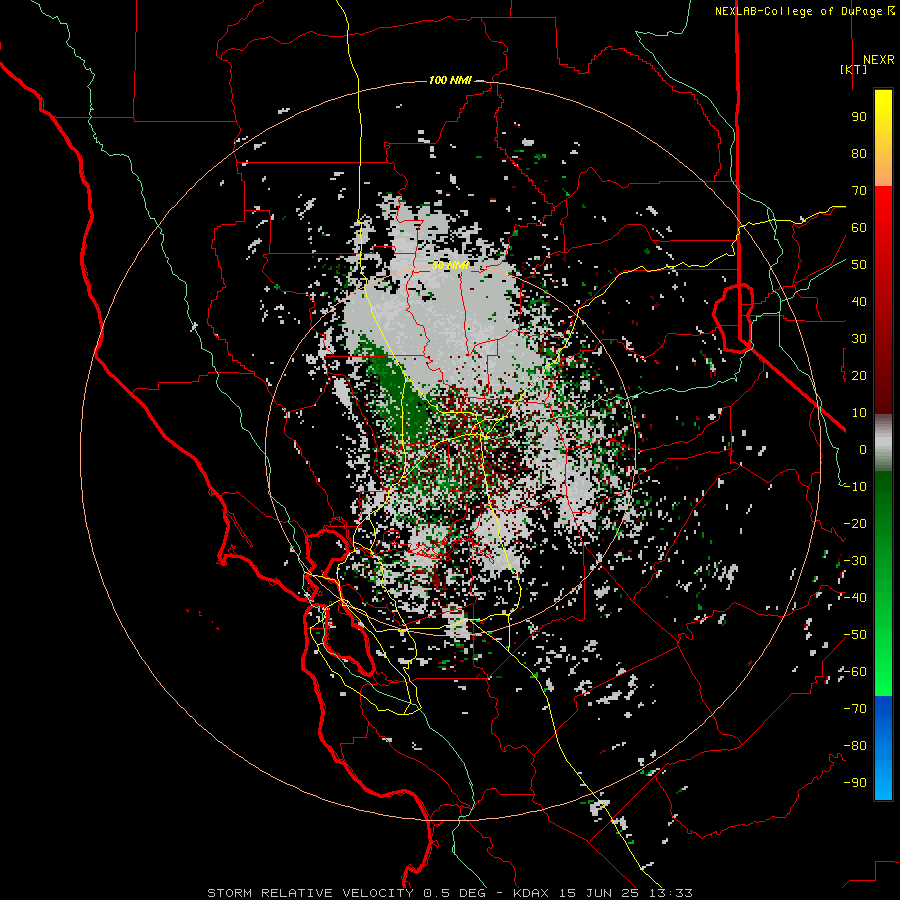Image resolution: width=900 pixels, height=900 pixels.
Task: Click the -50 label on the velocity scale
Action: [x=855, y=635]
